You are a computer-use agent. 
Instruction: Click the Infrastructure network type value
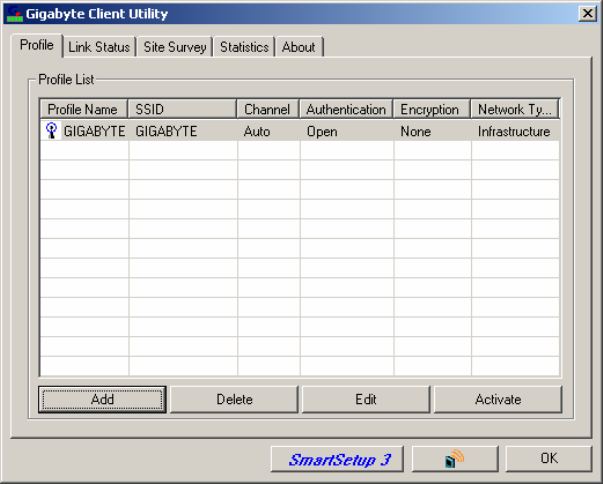click(514, 131)
